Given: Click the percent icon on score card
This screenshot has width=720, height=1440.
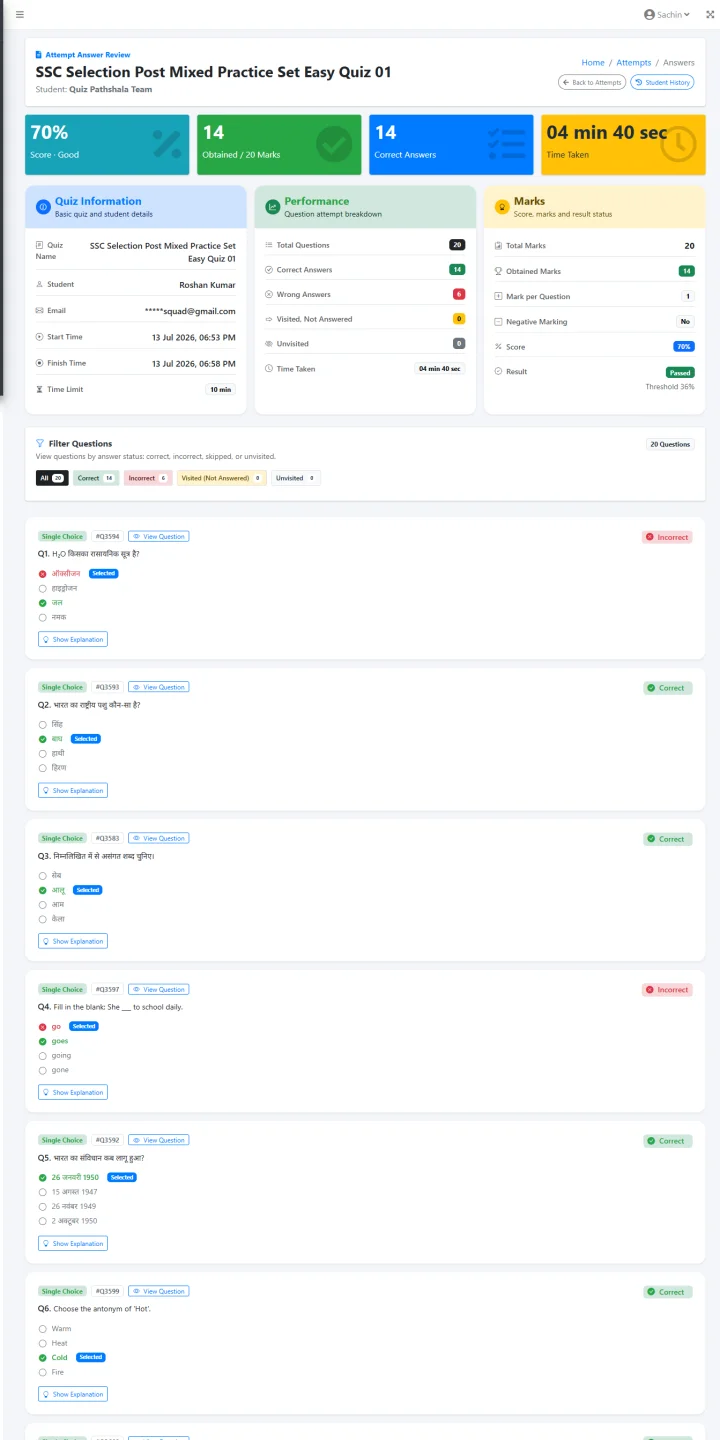Looking at the screenshot, I should 167,144.
